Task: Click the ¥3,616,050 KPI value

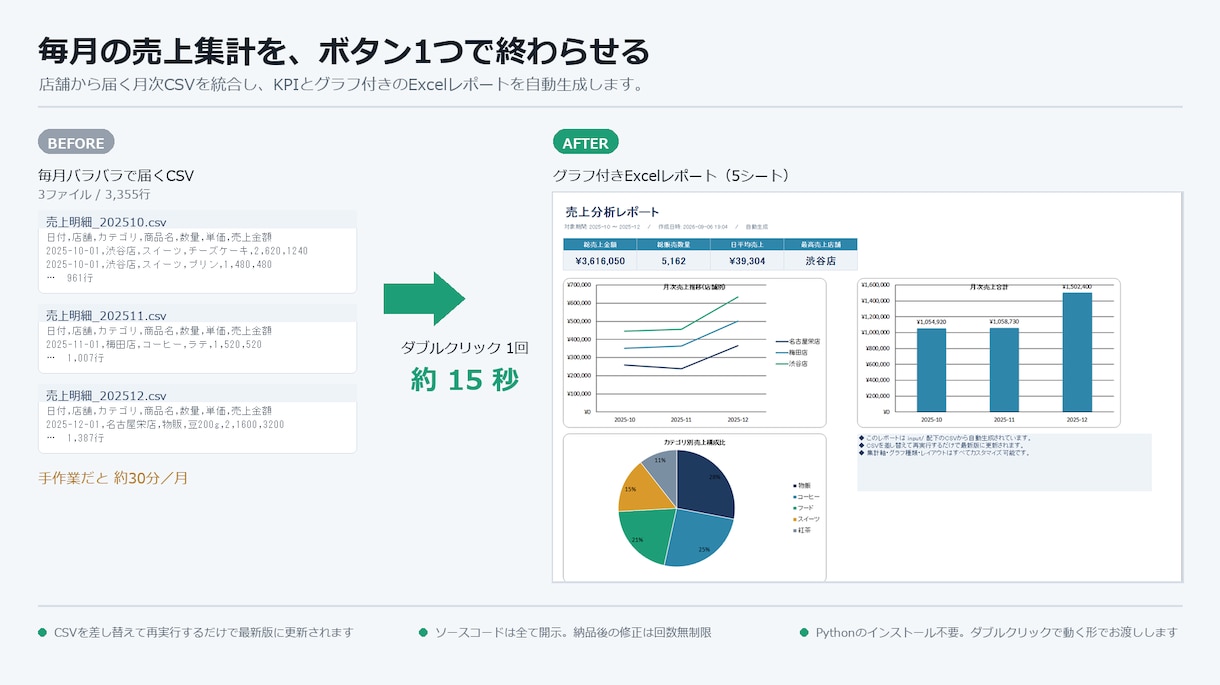Action: click(x=600, y=260)
